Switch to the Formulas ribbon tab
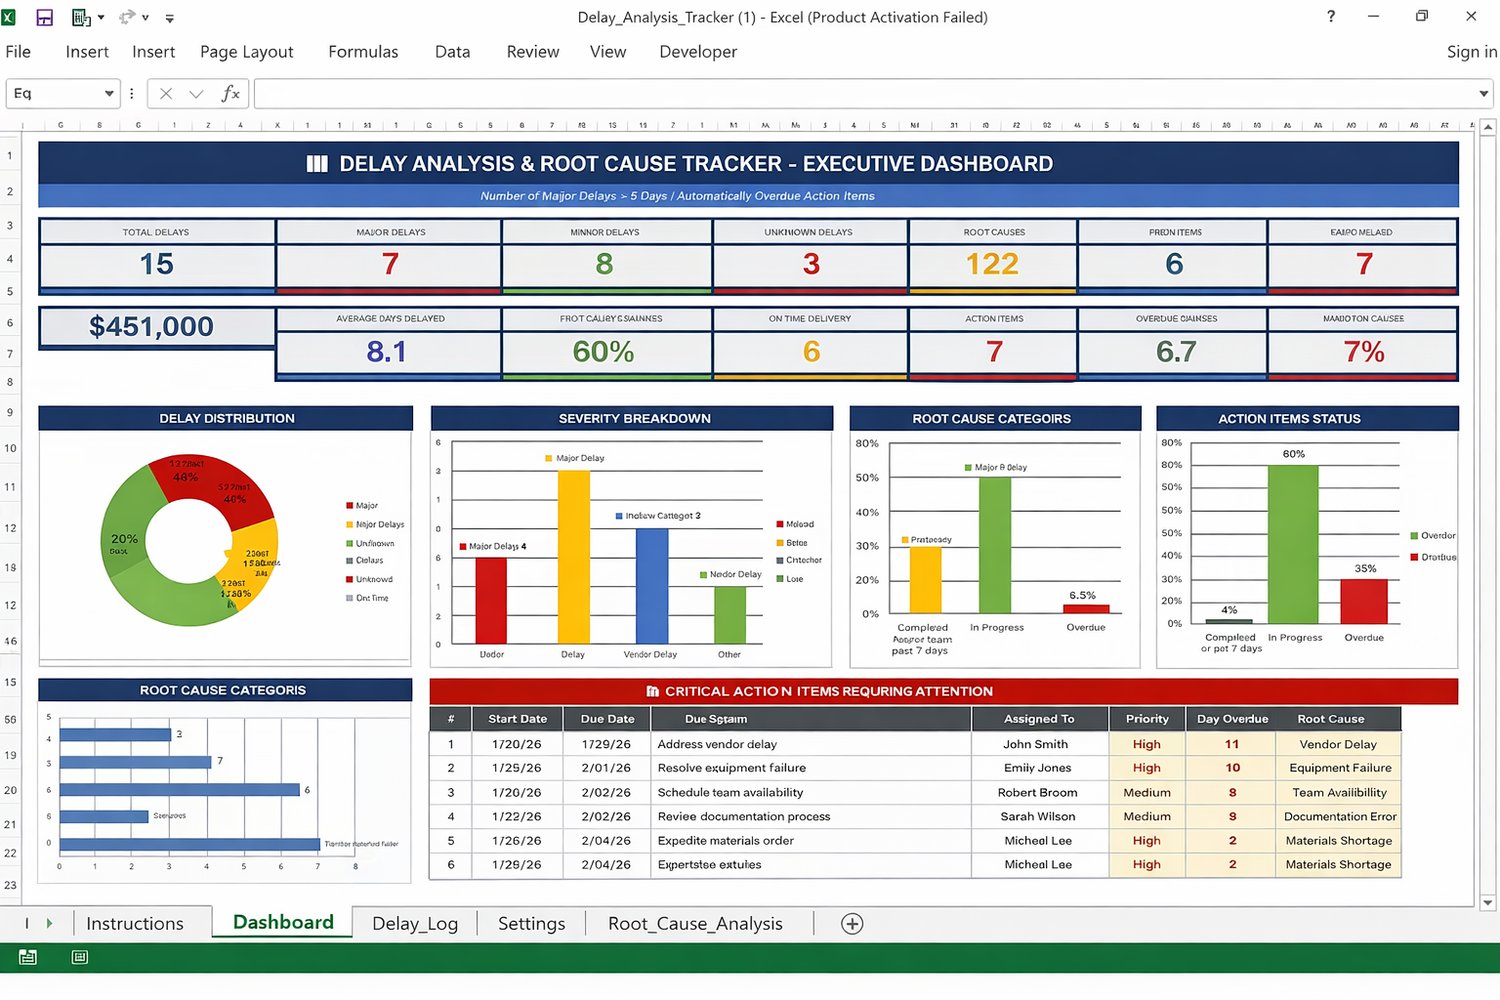The height and width of the screenshot is (1000, 1500). click(363, 51)
